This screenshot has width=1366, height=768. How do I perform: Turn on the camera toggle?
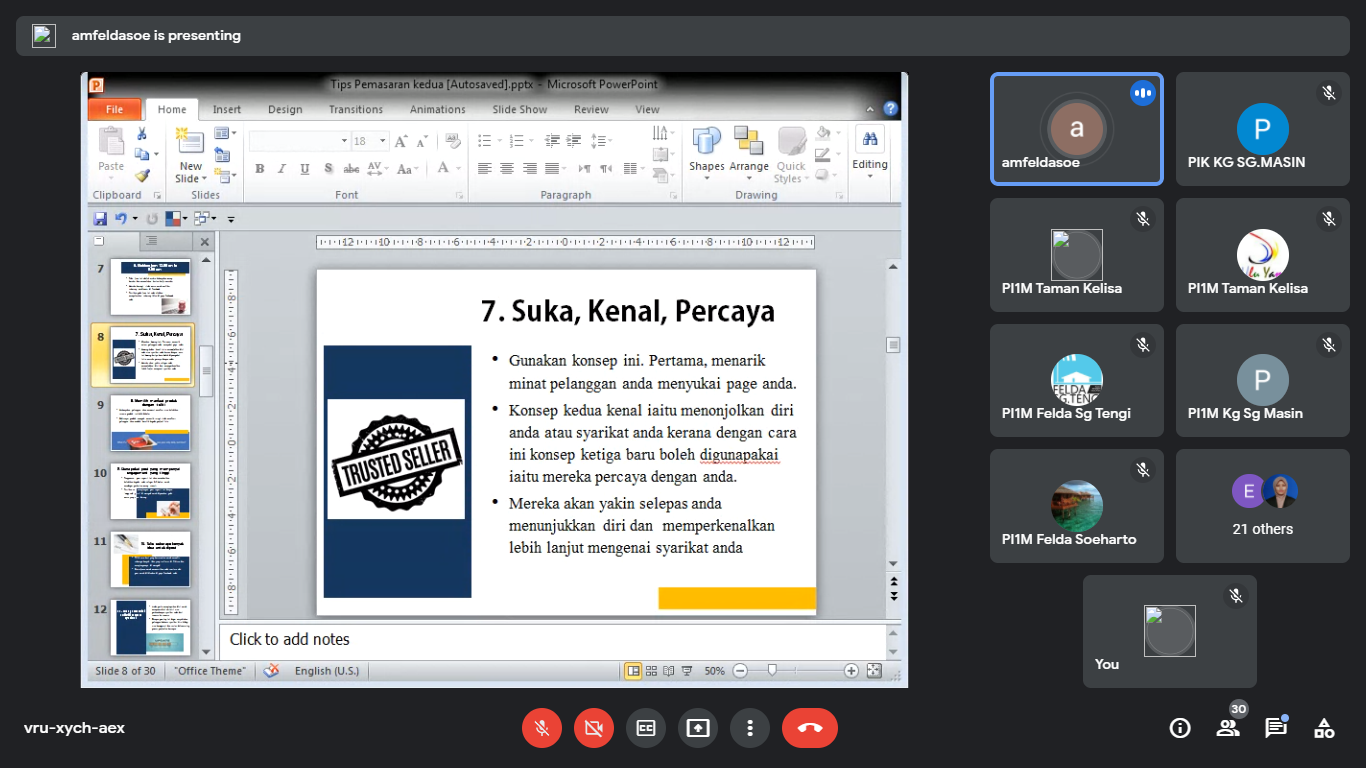tap(594, 728)
